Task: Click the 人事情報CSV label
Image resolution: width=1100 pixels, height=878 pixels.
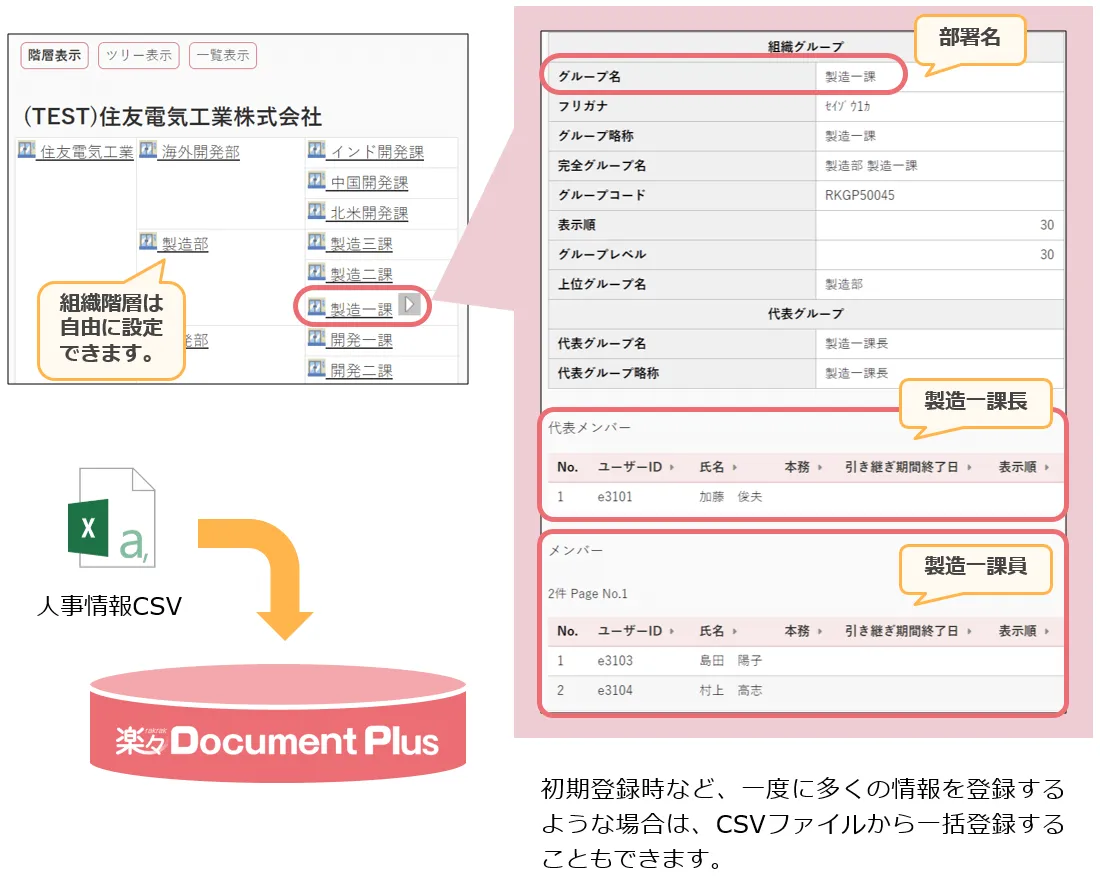Action: coord(109,605)
